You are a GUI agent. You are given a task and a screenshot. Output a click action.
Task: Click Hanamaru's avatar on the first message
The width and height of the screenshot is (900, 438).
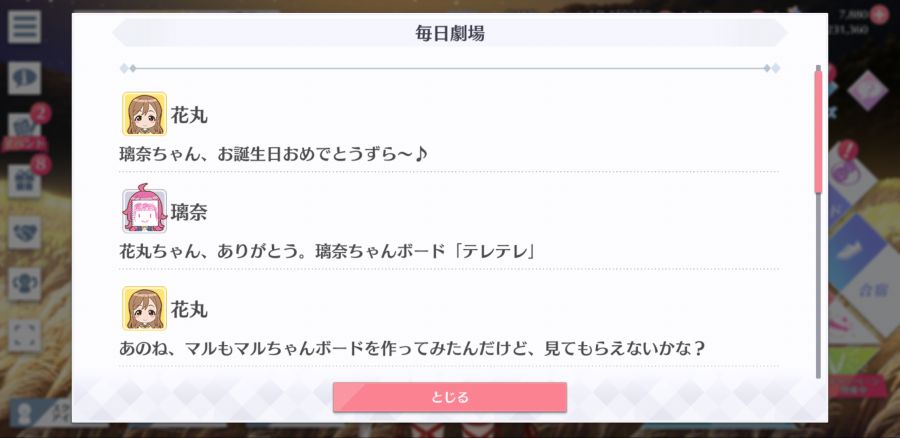pyautogui.click(x=145, y=114)
